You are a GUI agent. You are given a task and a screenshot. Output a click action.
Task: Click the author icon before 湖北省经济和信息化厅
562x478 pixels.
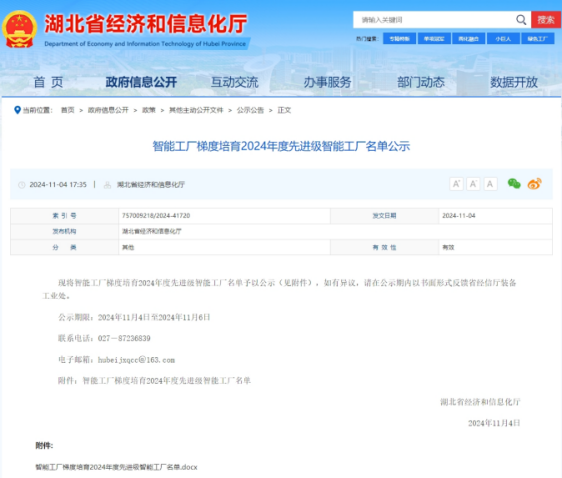point(107,185)
